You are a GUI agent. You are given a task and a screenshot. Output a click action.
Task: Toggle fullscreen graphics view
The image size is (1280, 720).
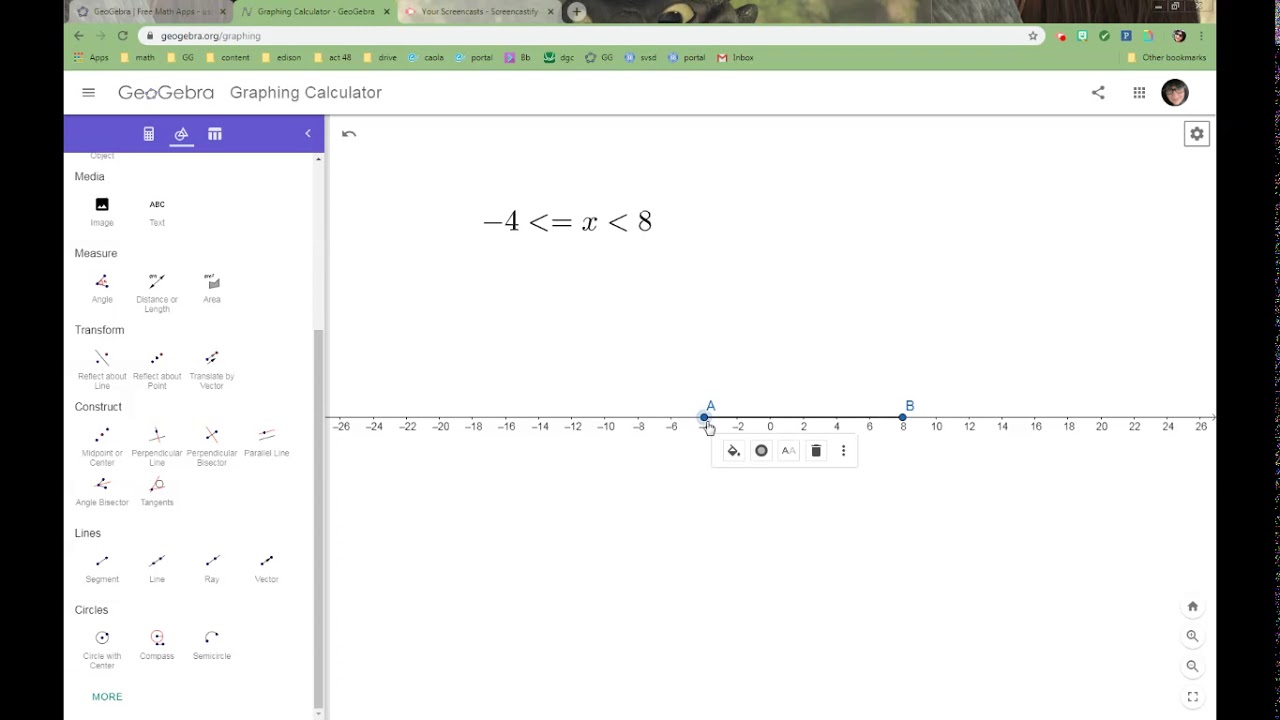pyautogui.click(x=1192, y=697)
